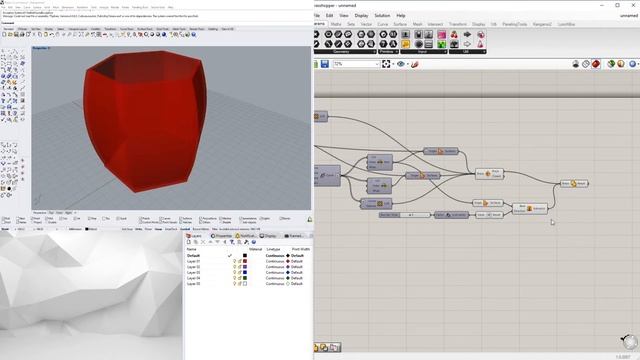The image size is (640, 360).
Task: Click the Name column header in Layers
Action: [192, 249]
